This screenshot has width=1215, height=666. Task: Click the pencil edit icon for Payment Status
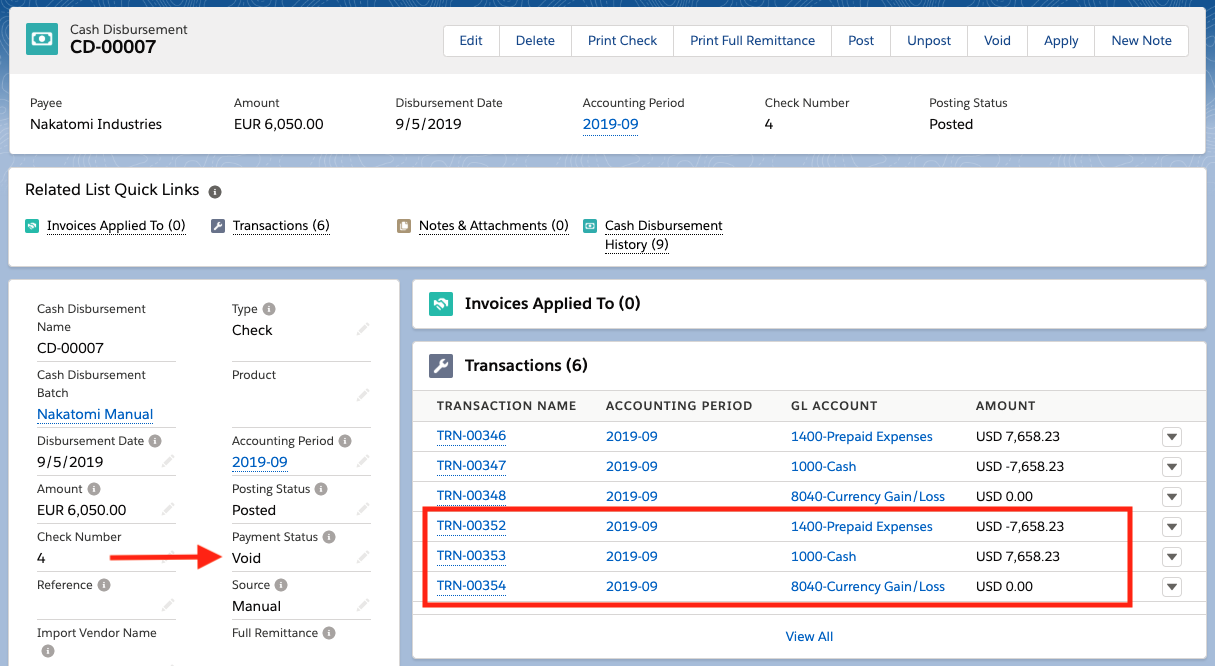[x=363, y=556]
